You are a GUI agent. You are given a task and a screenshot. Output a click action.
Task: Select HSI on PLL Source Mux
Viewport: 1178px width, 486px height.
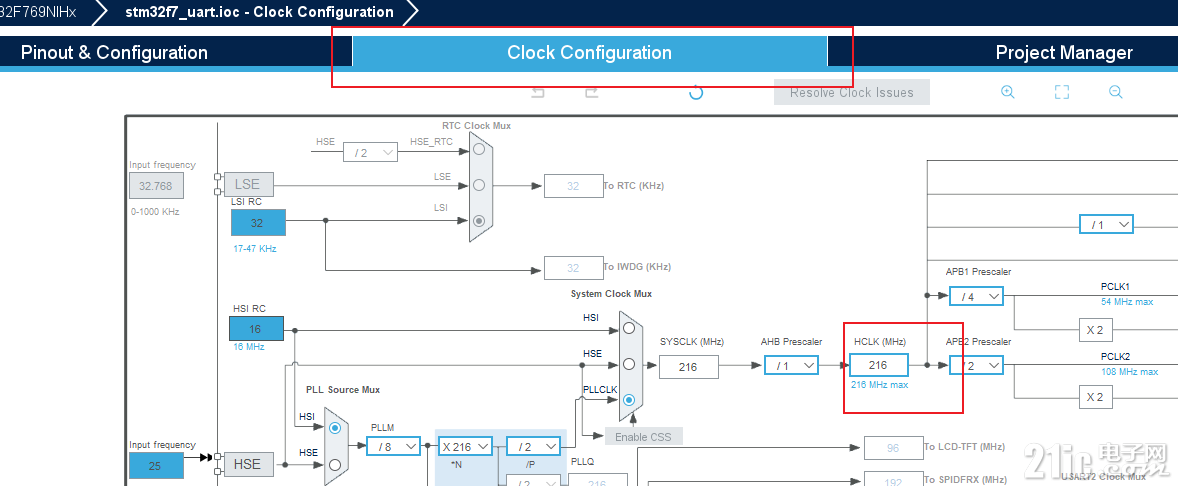click(335, 427)
